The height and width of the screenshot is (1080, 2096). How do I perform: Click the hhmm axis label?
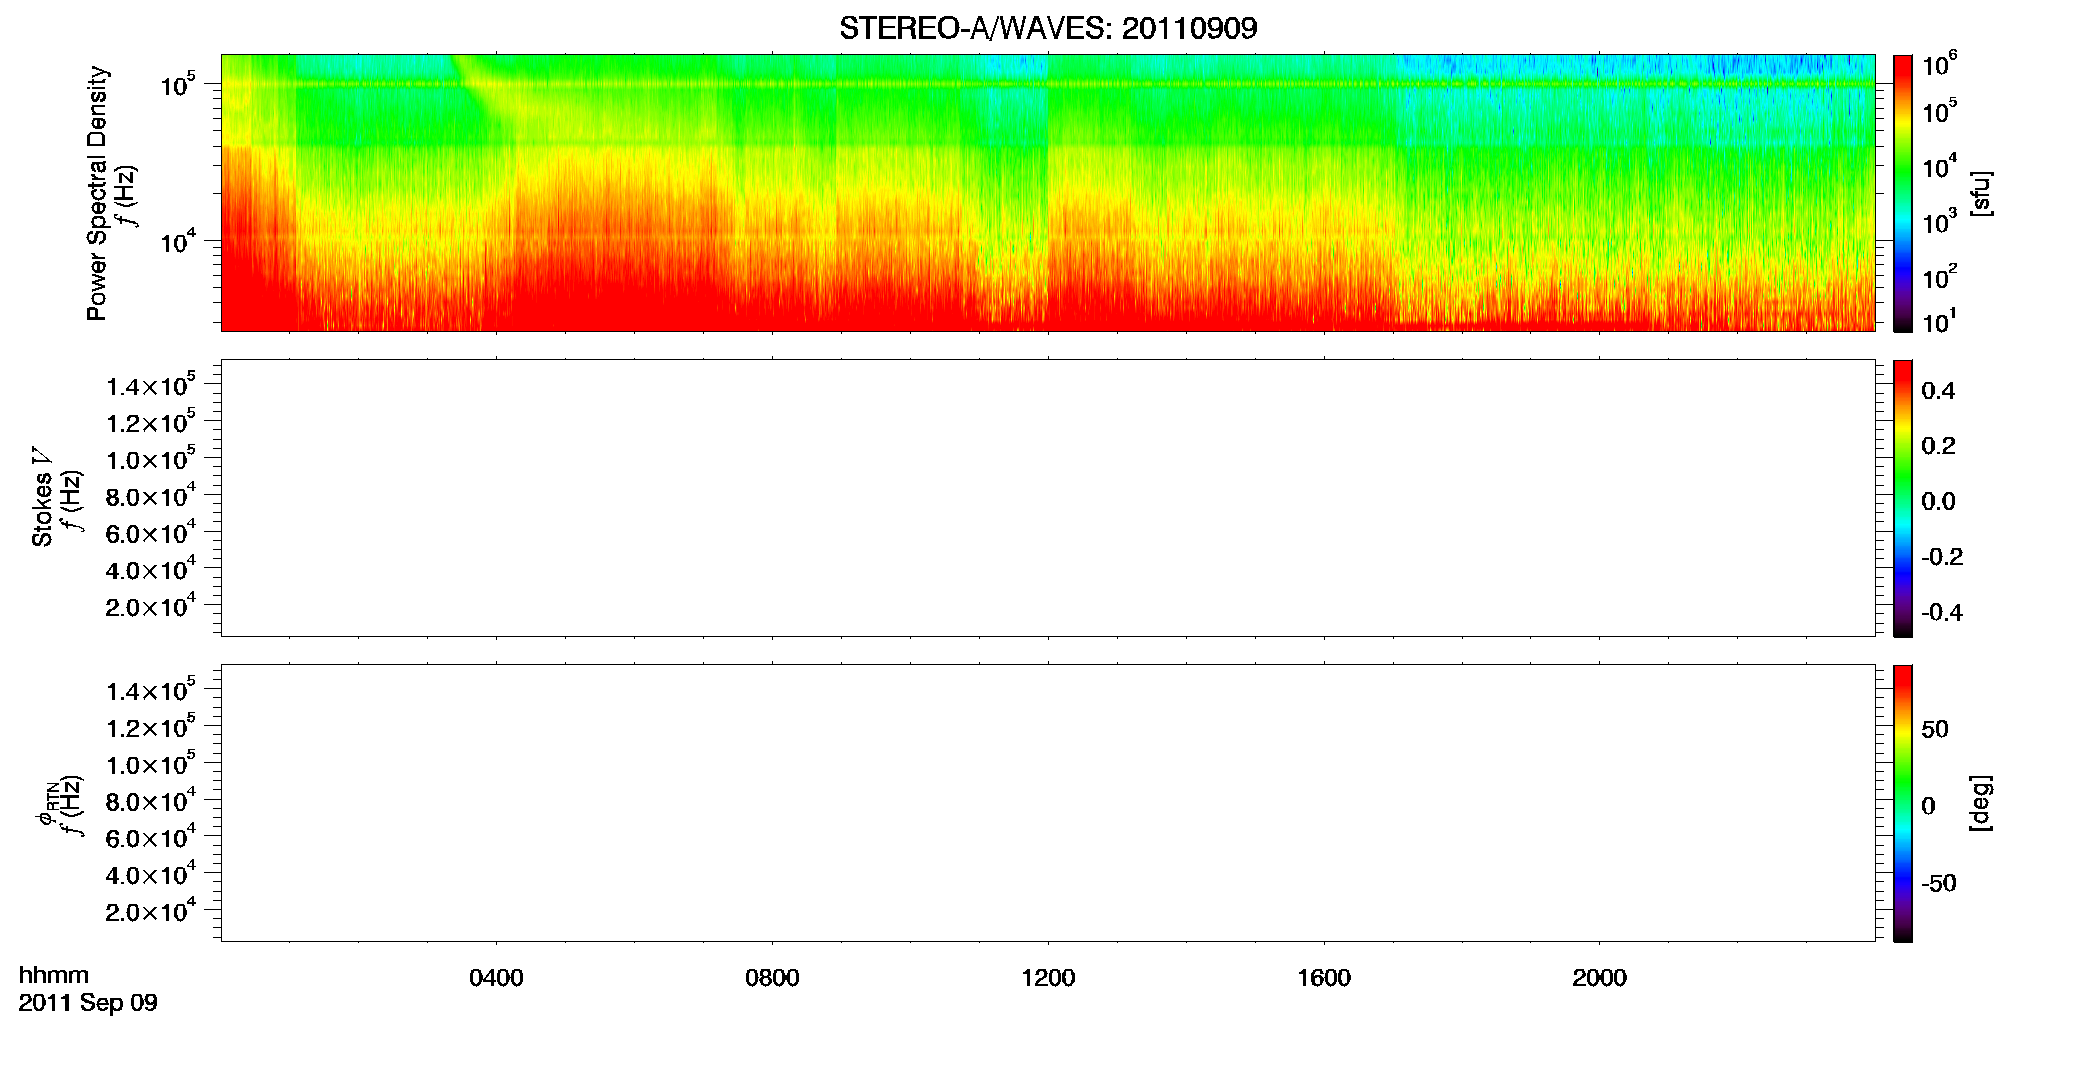point(54,976)
